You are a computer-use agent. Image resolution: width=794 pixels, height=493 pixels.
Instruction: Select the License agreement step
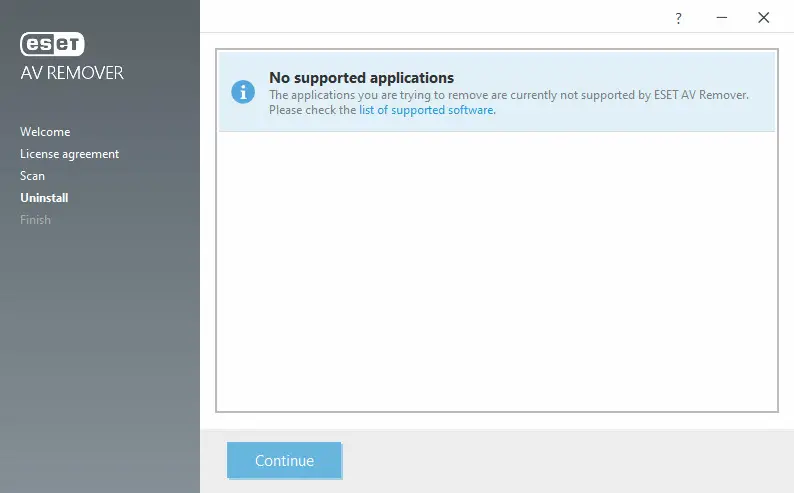coord(69,154)
